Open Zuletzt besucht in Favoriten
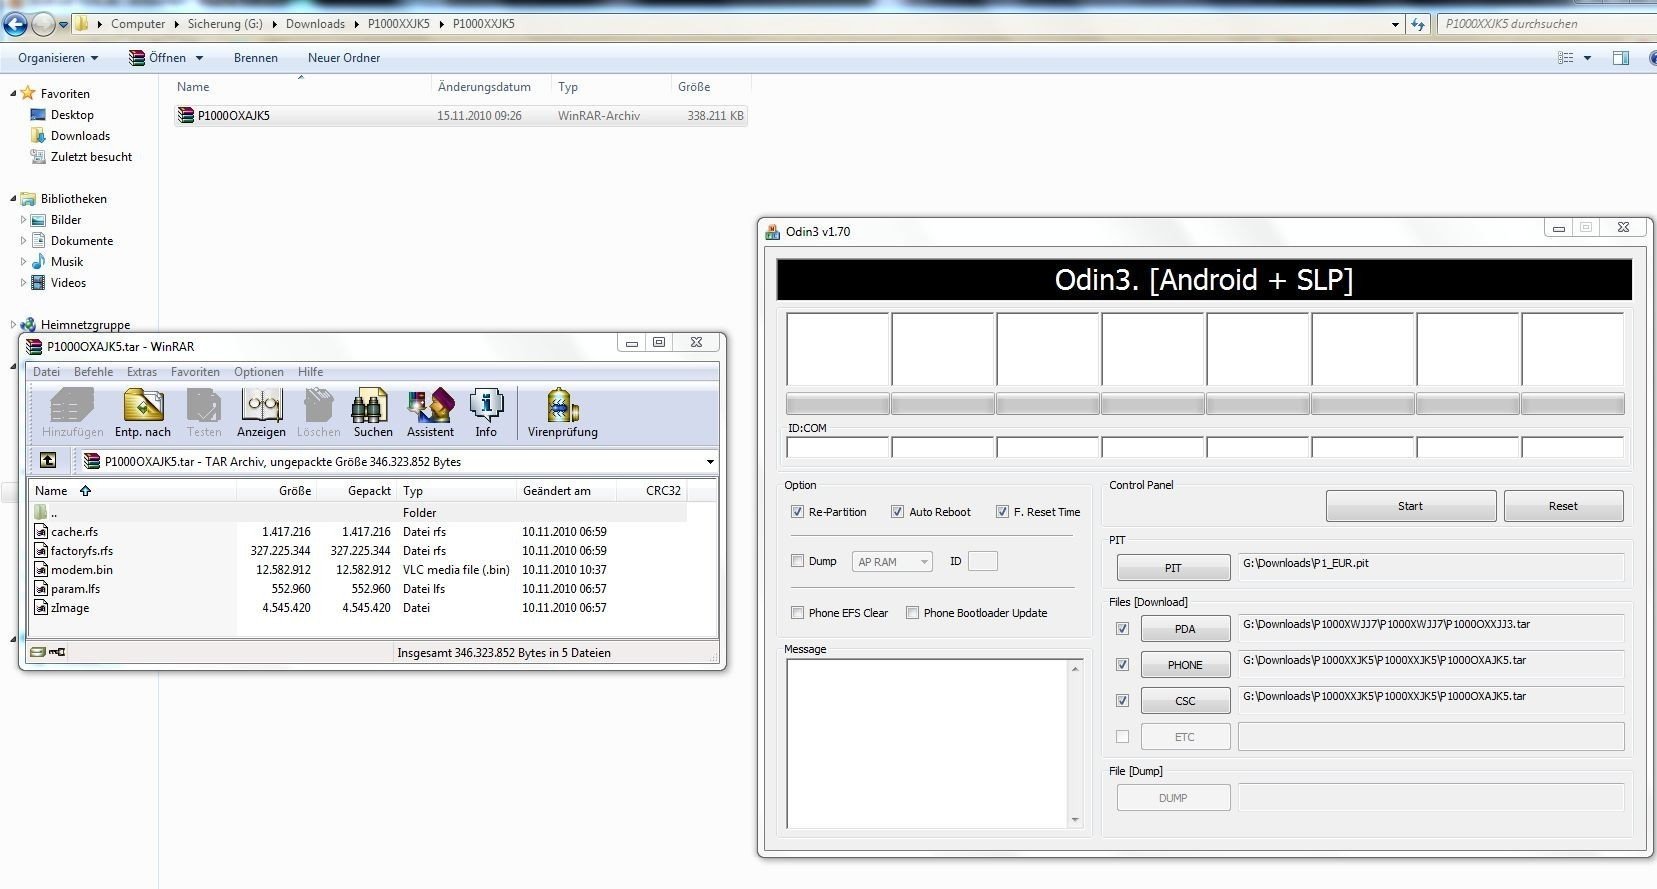This screenshot has width=1657, height=889. point(91,157)
